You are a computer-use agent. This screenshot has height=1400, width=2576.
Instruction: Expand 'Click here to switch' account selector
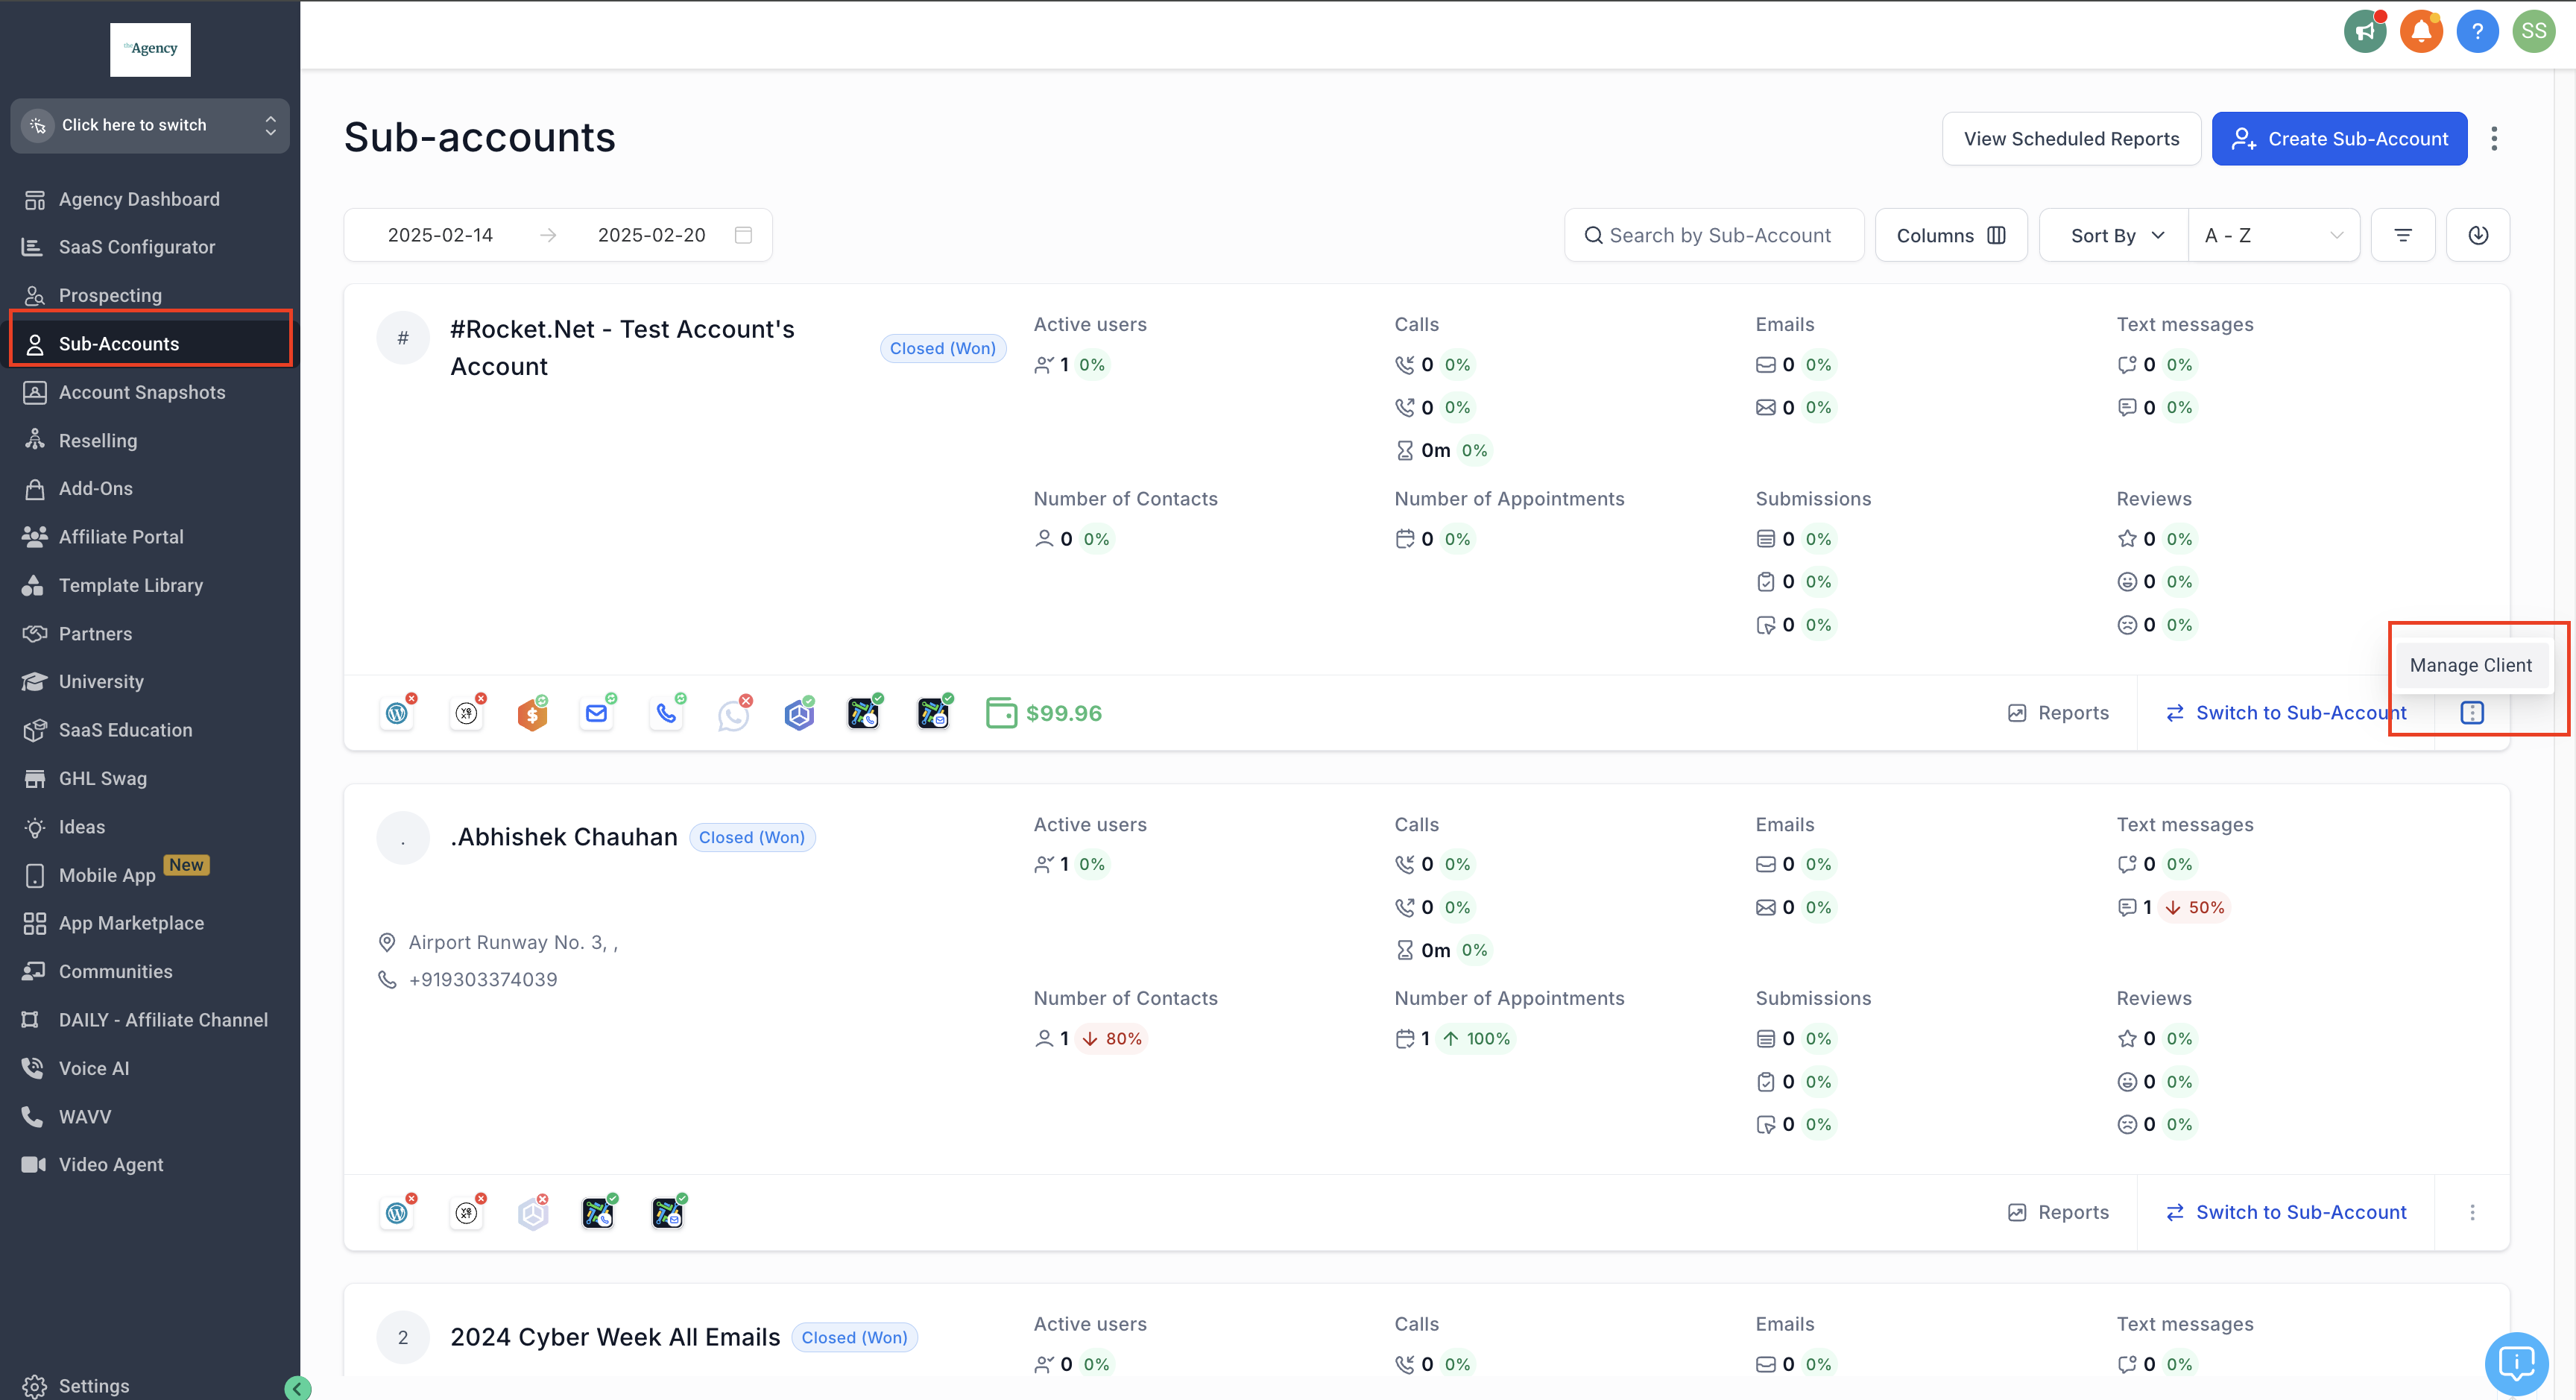150,125
